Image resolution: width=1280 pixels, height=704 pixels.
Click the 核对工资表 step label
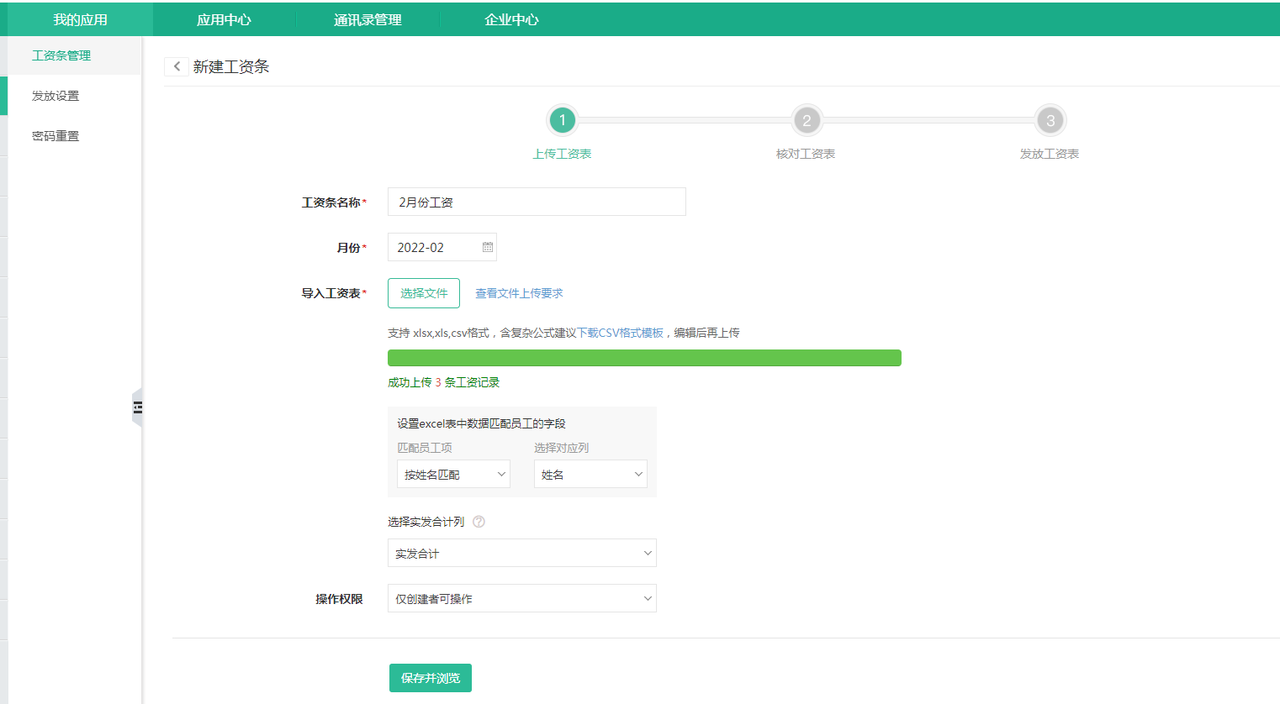pos(806,154)
